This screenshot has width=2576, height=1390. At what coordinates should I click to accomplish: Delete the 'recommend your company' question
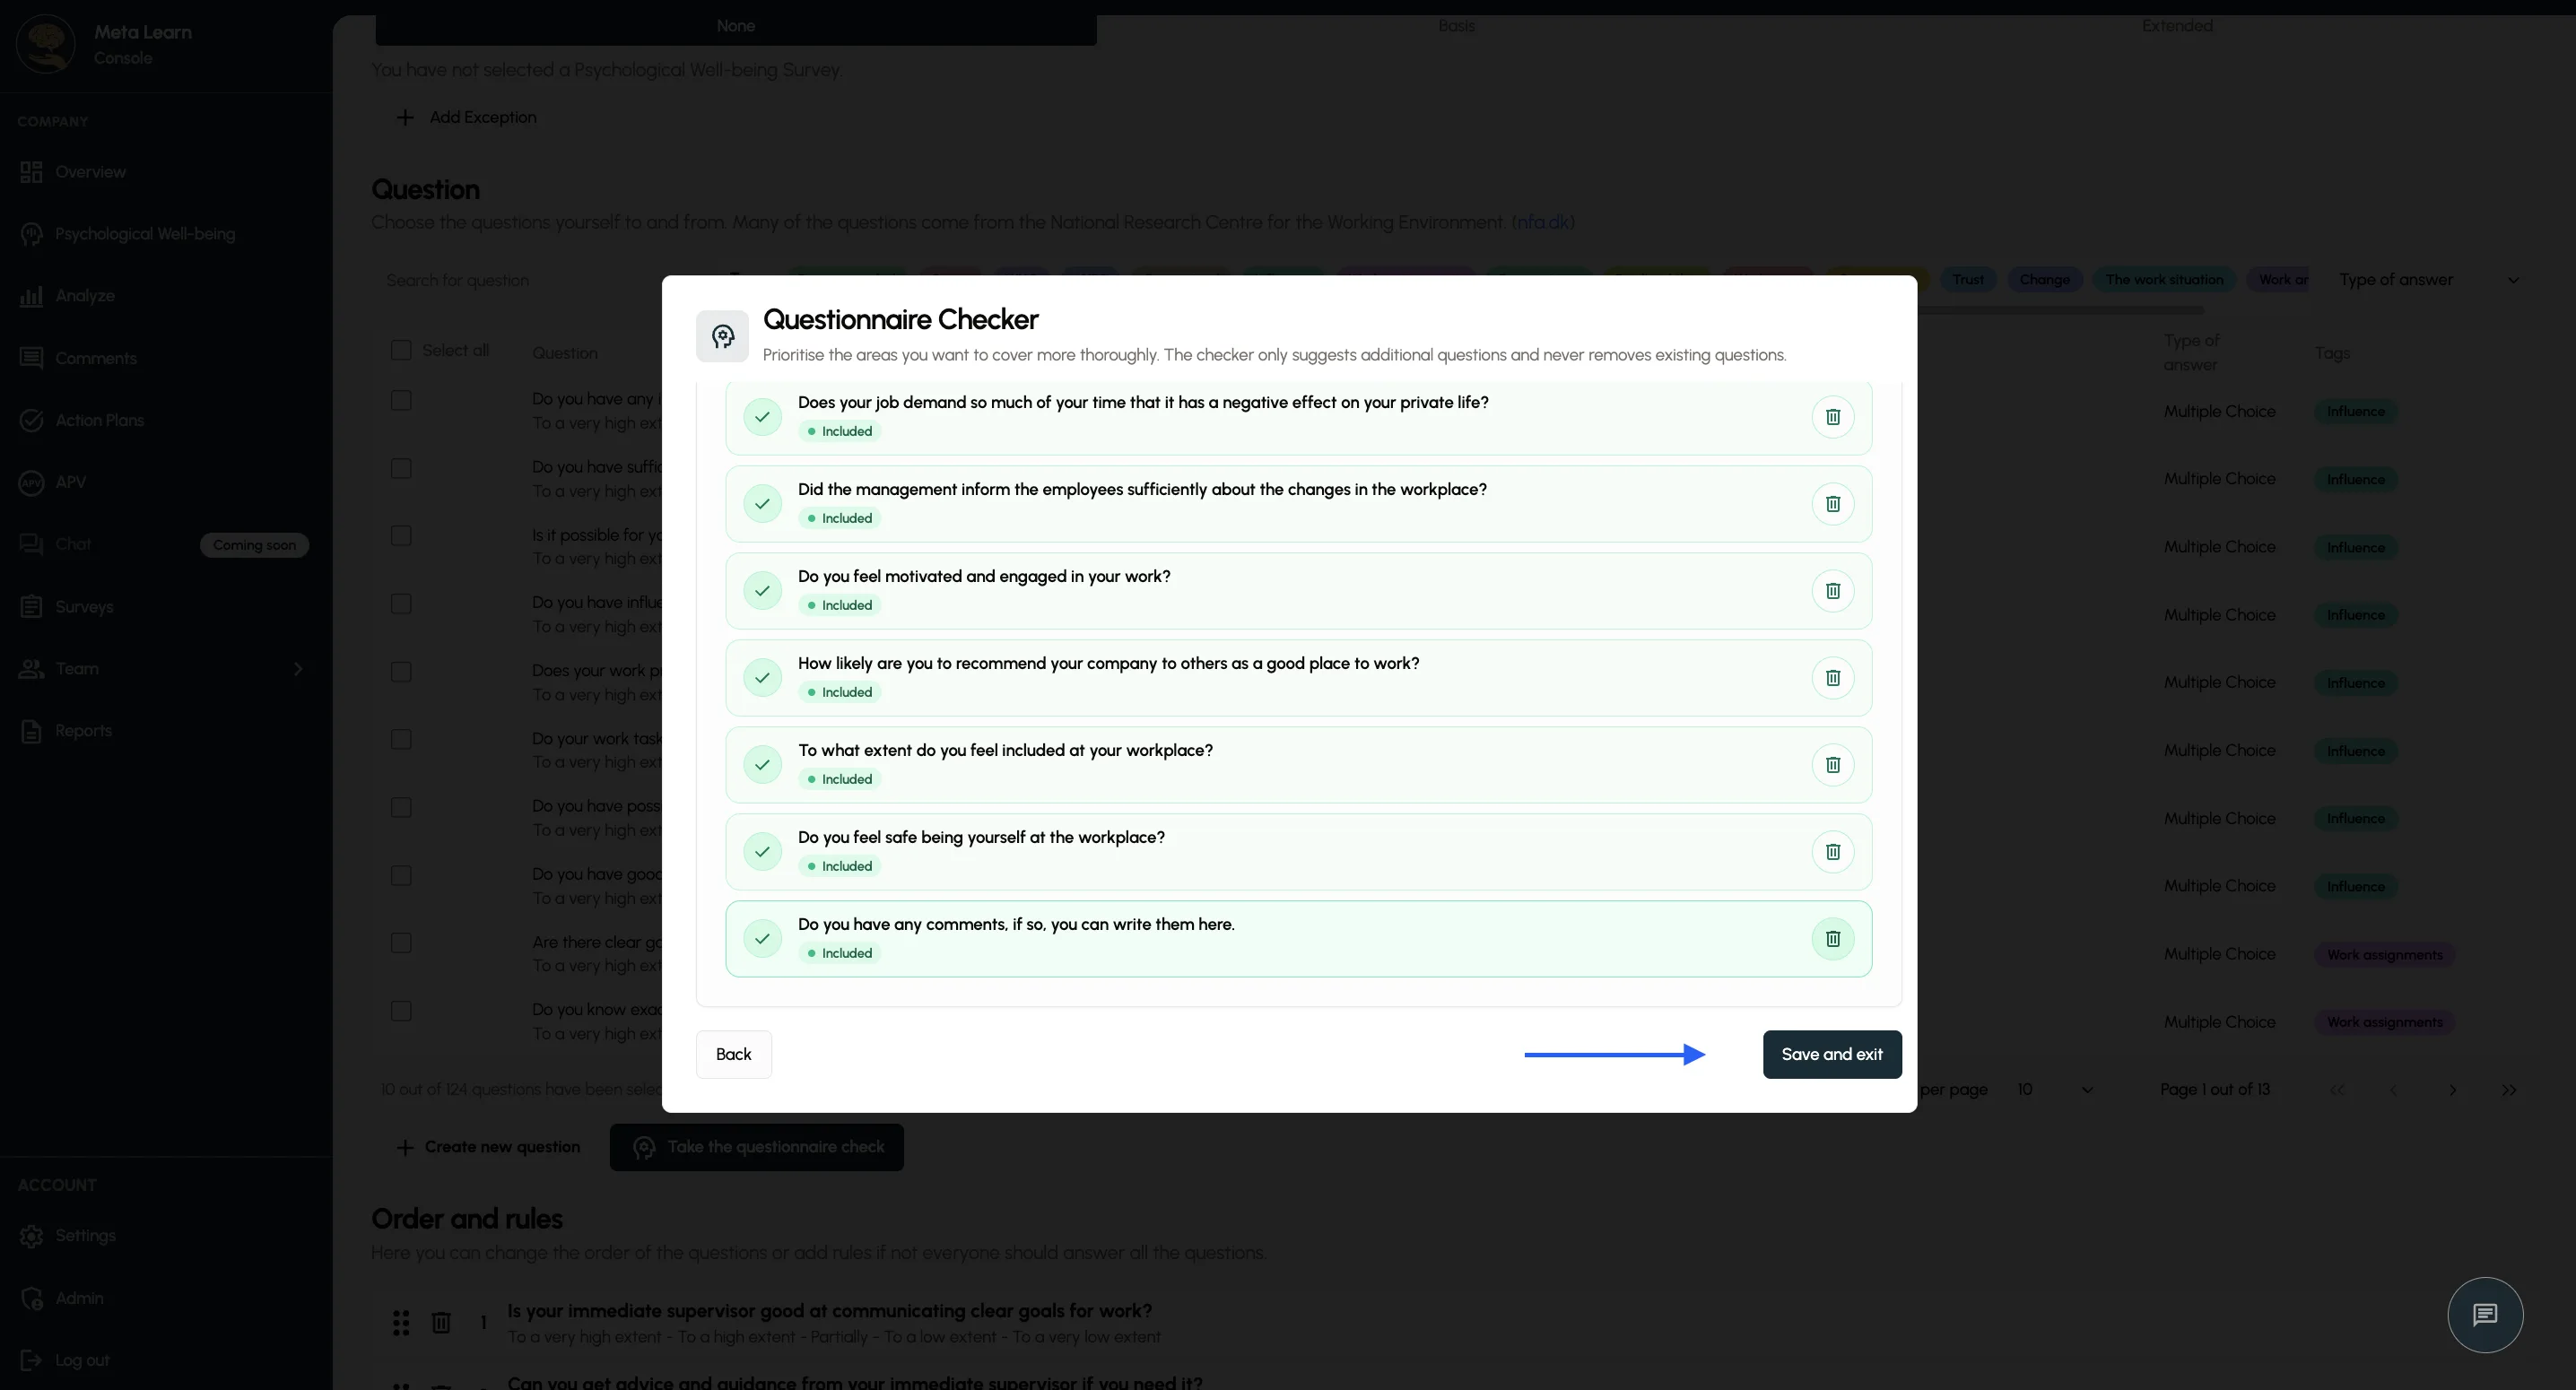1832,678
